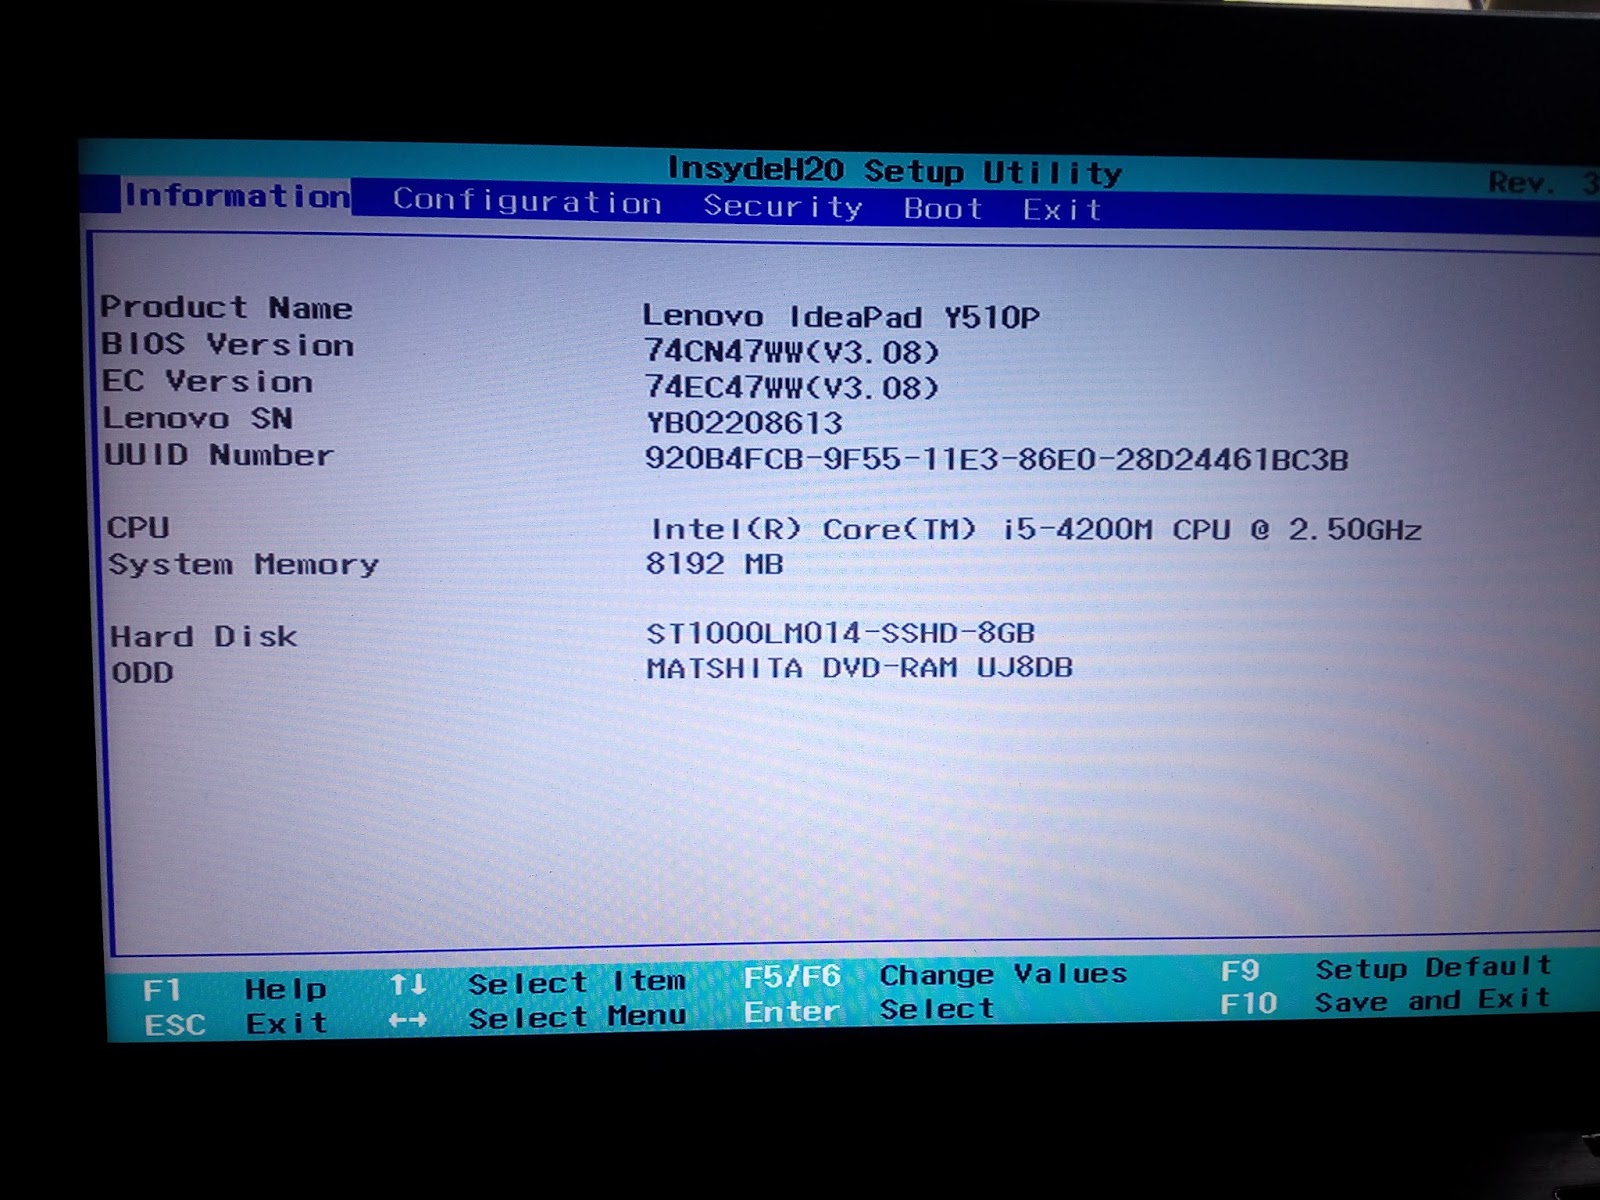Click the up/down arrows icon
Image resolution: width=1600 pixels, height=1200 pixels.
coord(408,985)
